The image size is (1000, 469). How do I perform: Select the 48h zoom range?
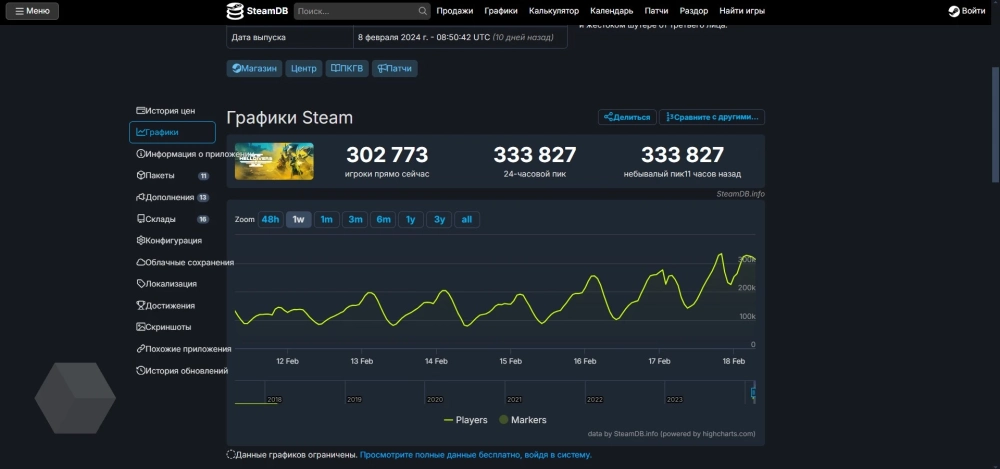tap(270, 219)
